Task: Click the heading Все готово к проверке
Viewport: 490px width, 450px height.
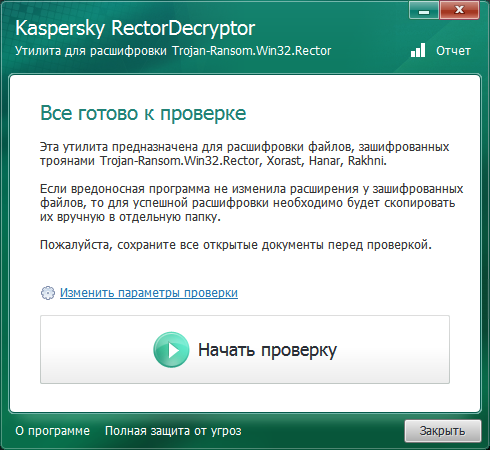Action: [x=143, y=113]
